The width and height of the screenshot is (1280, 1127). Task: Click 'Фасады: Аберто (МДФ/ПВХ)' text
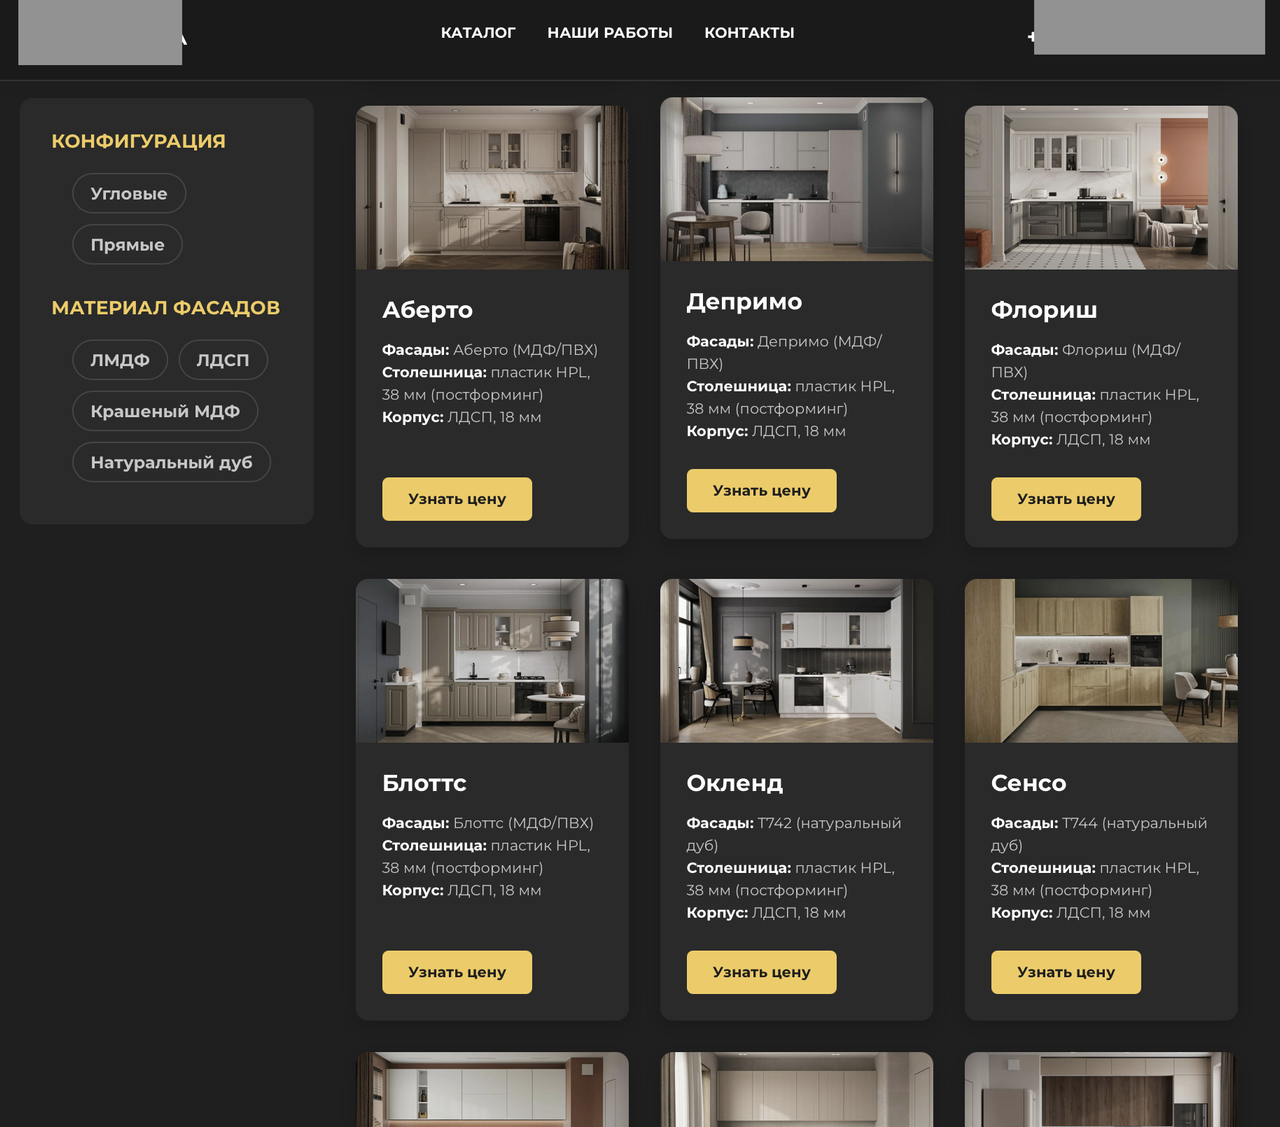point(490,350)
